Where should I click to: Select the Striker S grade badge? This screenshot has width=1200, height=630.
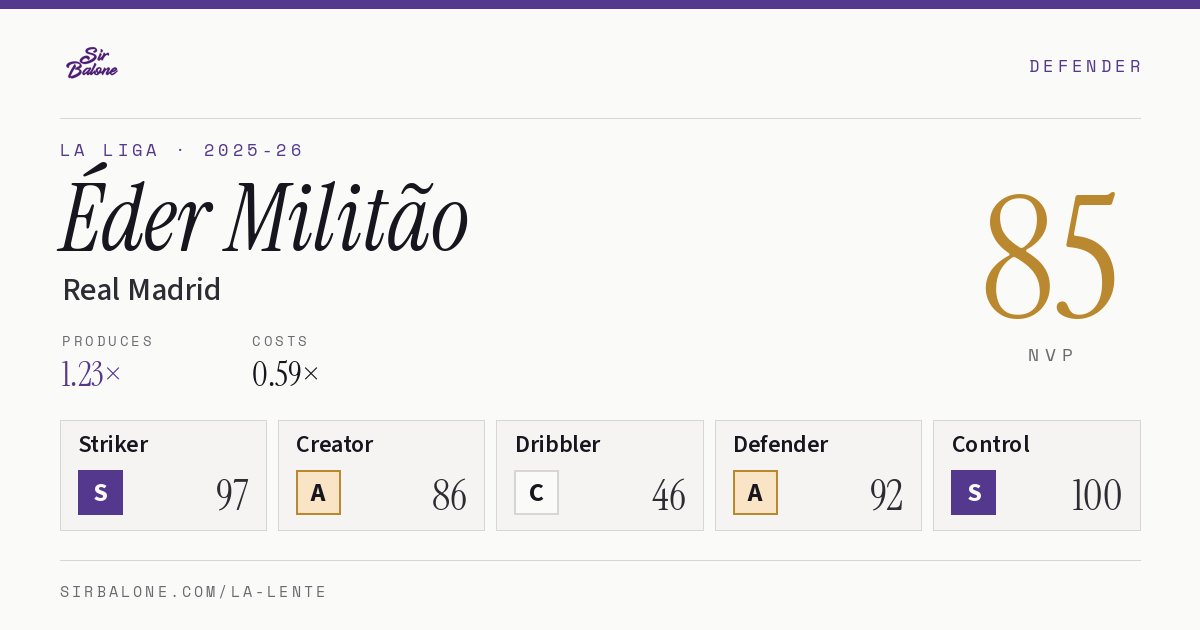(100, 492)
